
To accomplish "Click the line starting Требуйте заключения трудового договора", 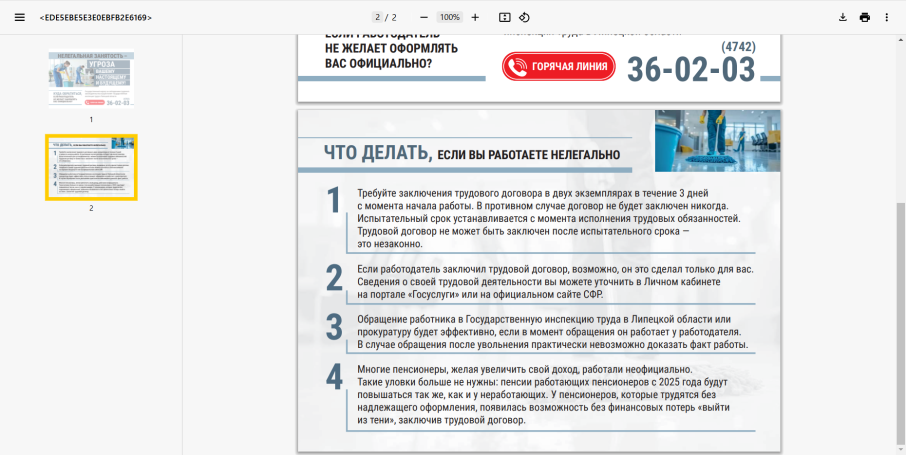I will (x=533, y=193).
